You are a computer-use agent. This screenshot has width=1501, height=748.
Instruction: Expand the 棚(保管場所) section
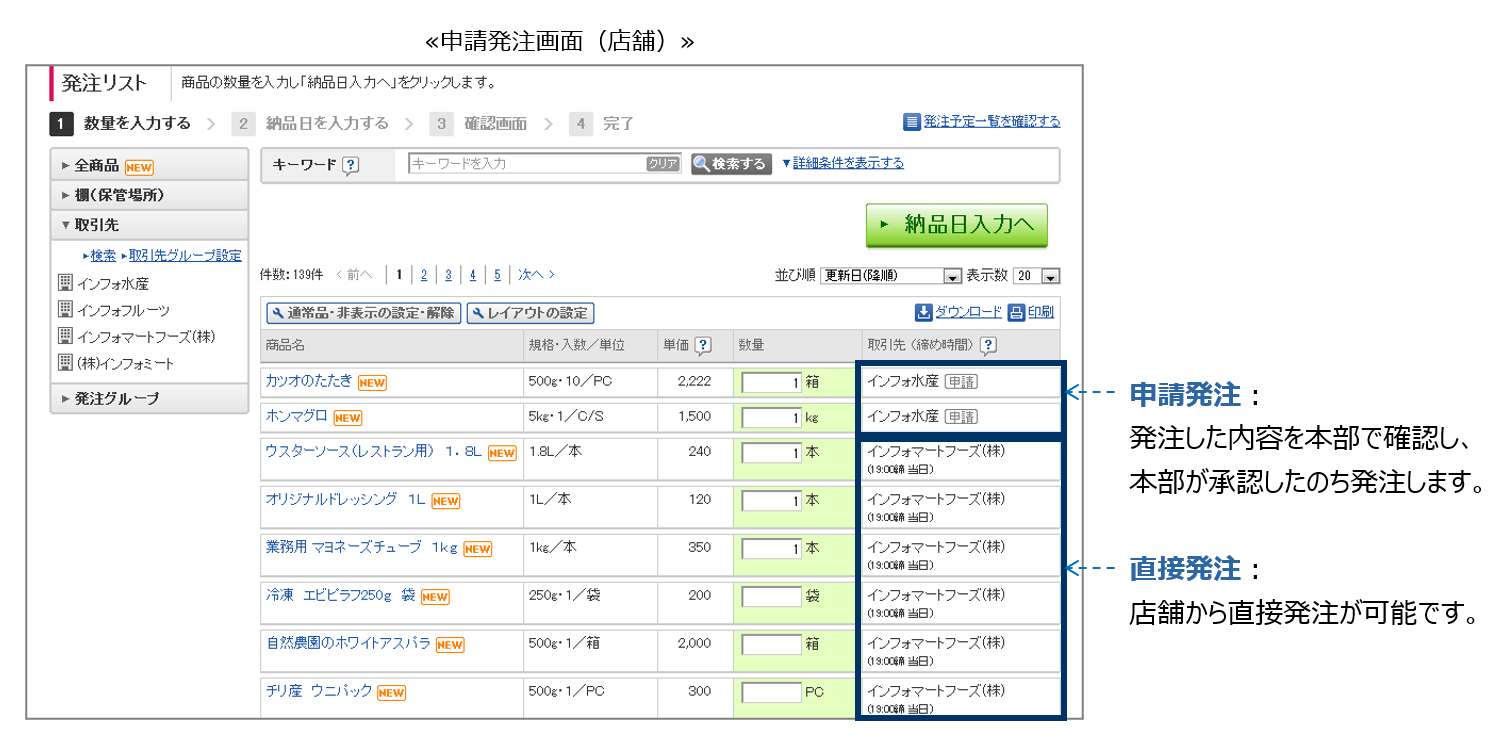tap(149, 195)
